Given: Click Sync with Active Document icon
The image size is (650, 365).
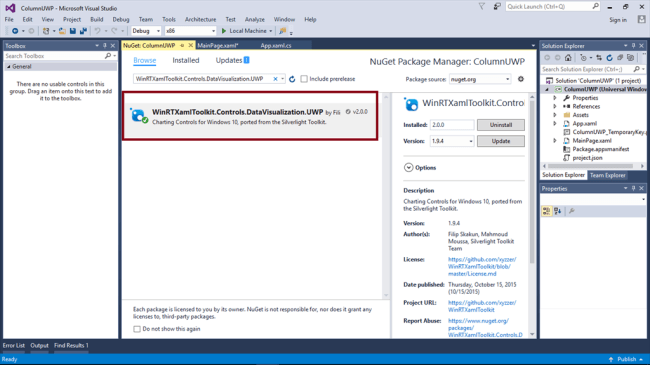Looking at the screenshot, I should pos(599,58).
